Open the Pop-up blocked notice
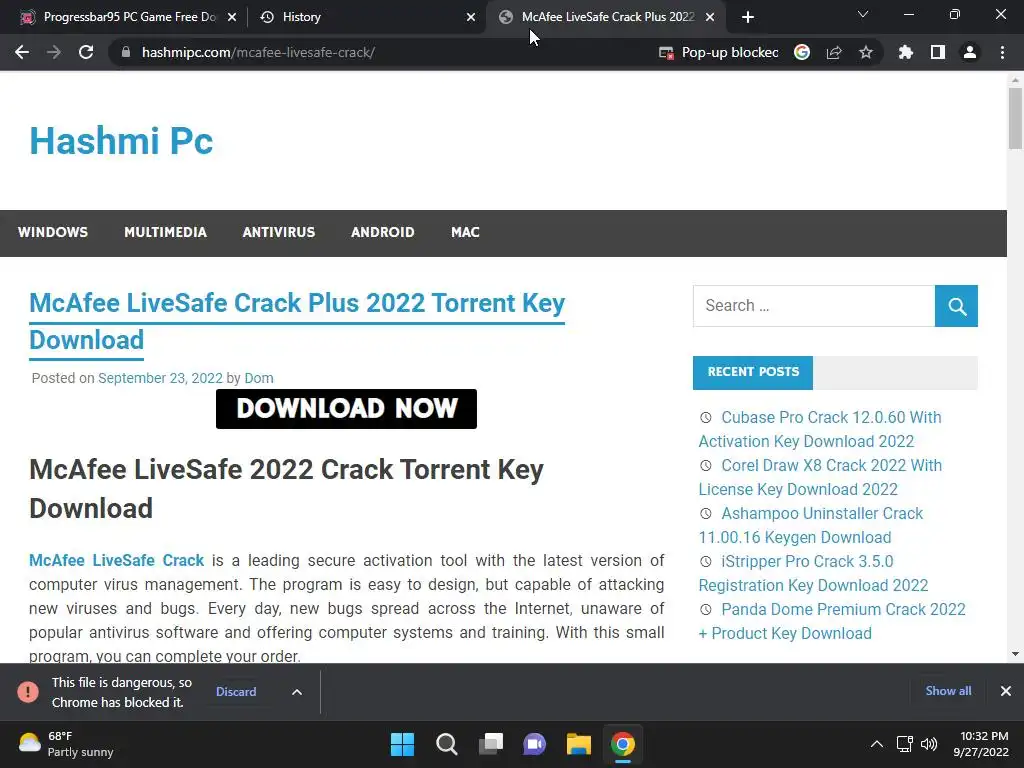 (718, 52)
